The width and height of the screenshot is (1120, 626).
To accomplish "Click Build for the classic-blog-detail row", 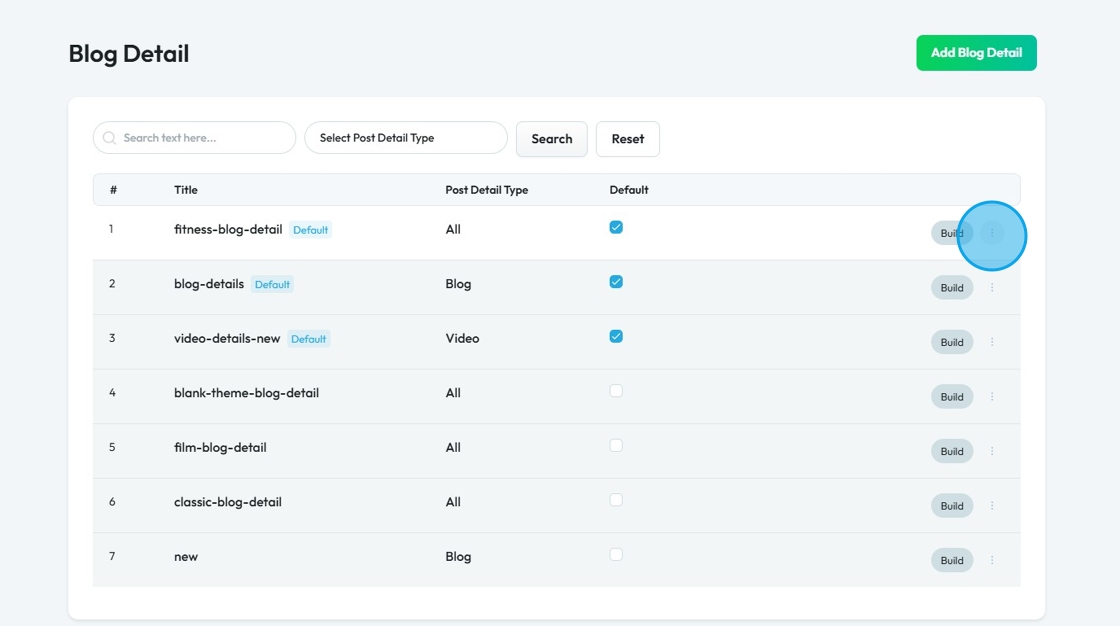I will tap(951, 506).
